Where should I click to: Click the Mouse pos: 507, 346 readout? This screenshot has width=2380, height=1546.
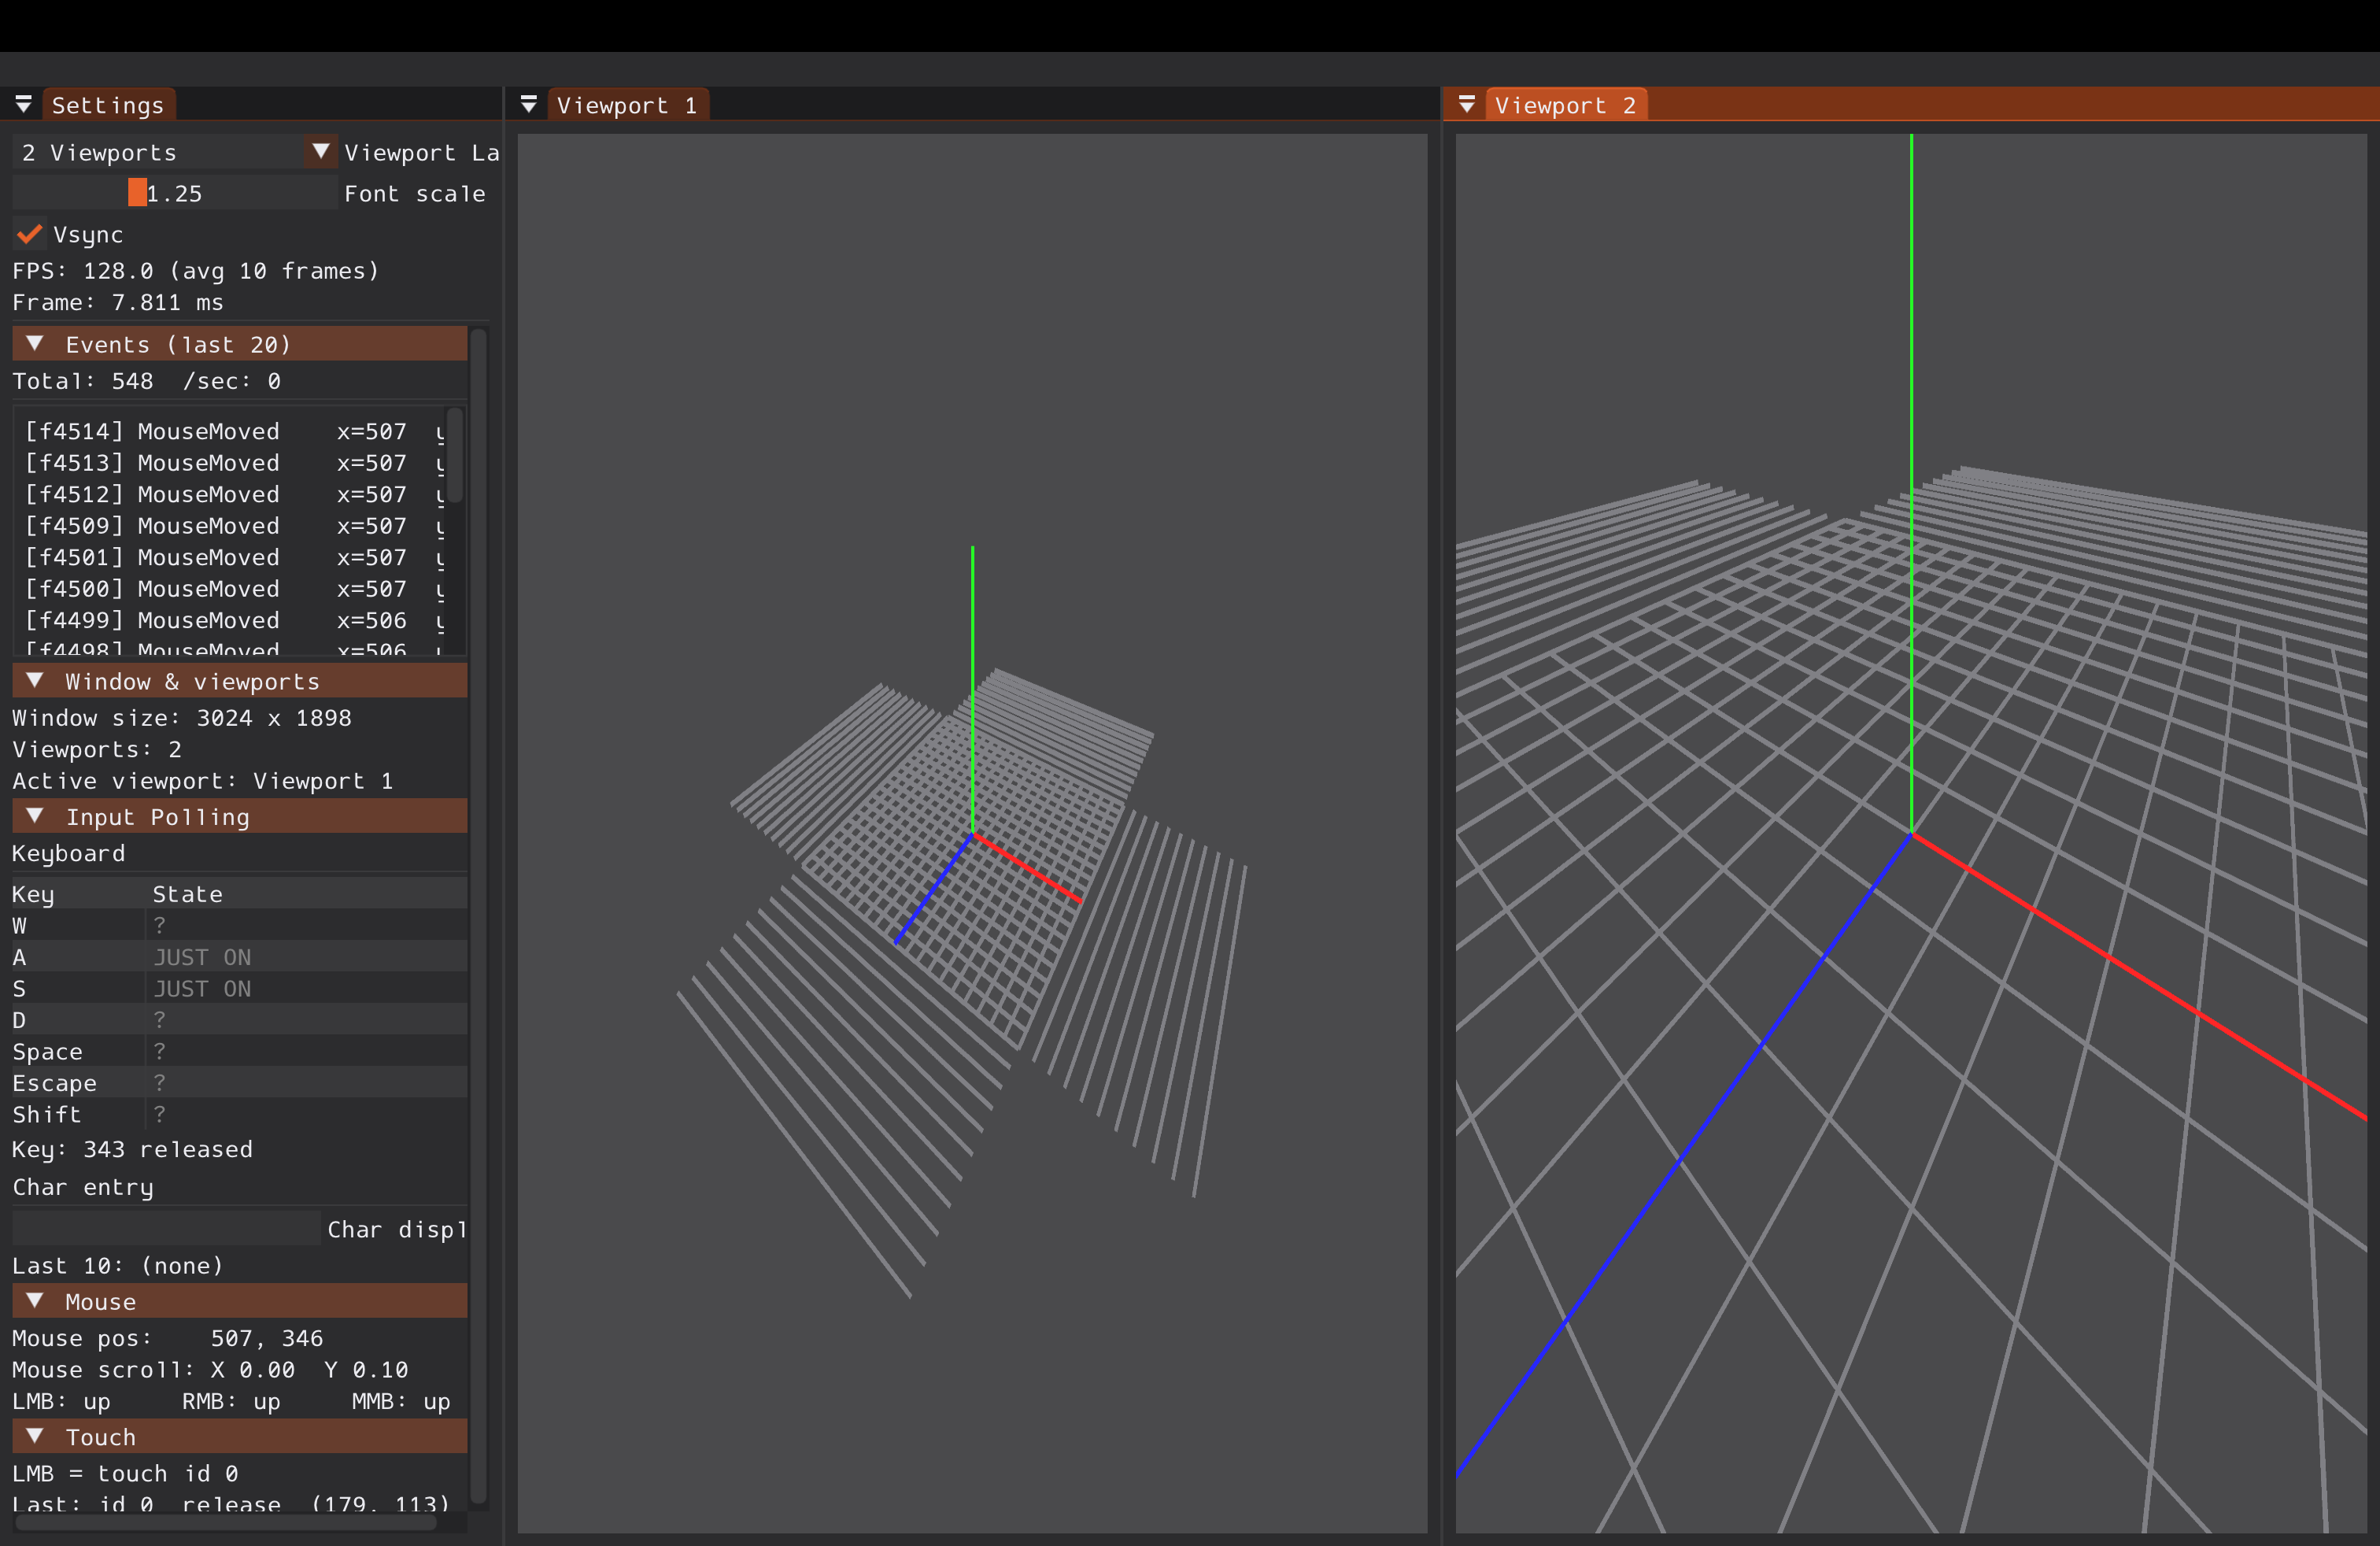click(x=168, y=1338)
